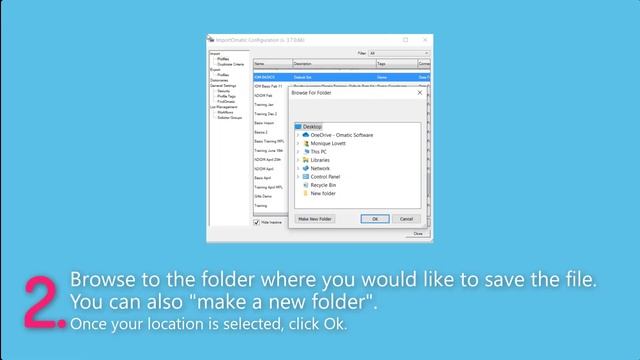Select FindOmatic in the left tree
Viewport: 640px width, 360px height.
pyautogui.click(x=226, y=102)
